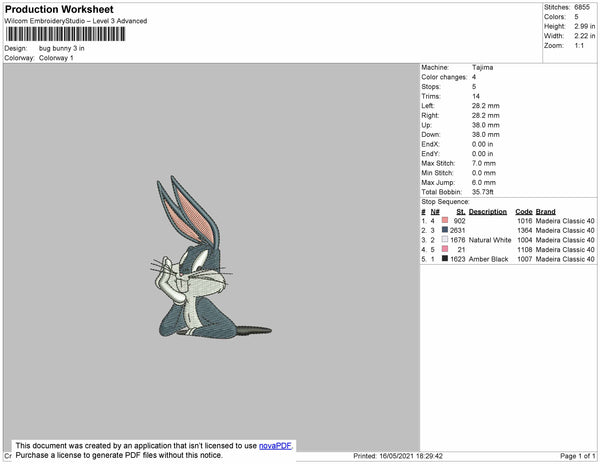The image size is (600, 464).
Task: Click the Total Bobbin value 35.73ft
Action: 483,192
